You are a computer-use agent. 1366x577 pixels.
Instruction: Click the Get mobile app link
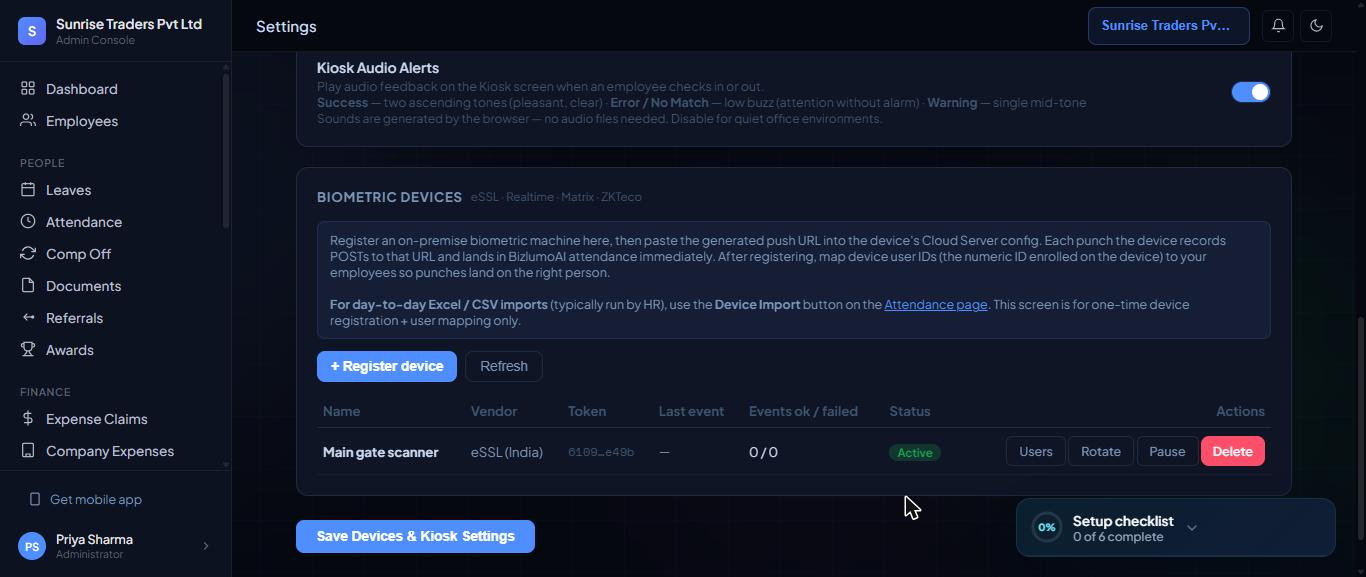[x=96, y=499]
